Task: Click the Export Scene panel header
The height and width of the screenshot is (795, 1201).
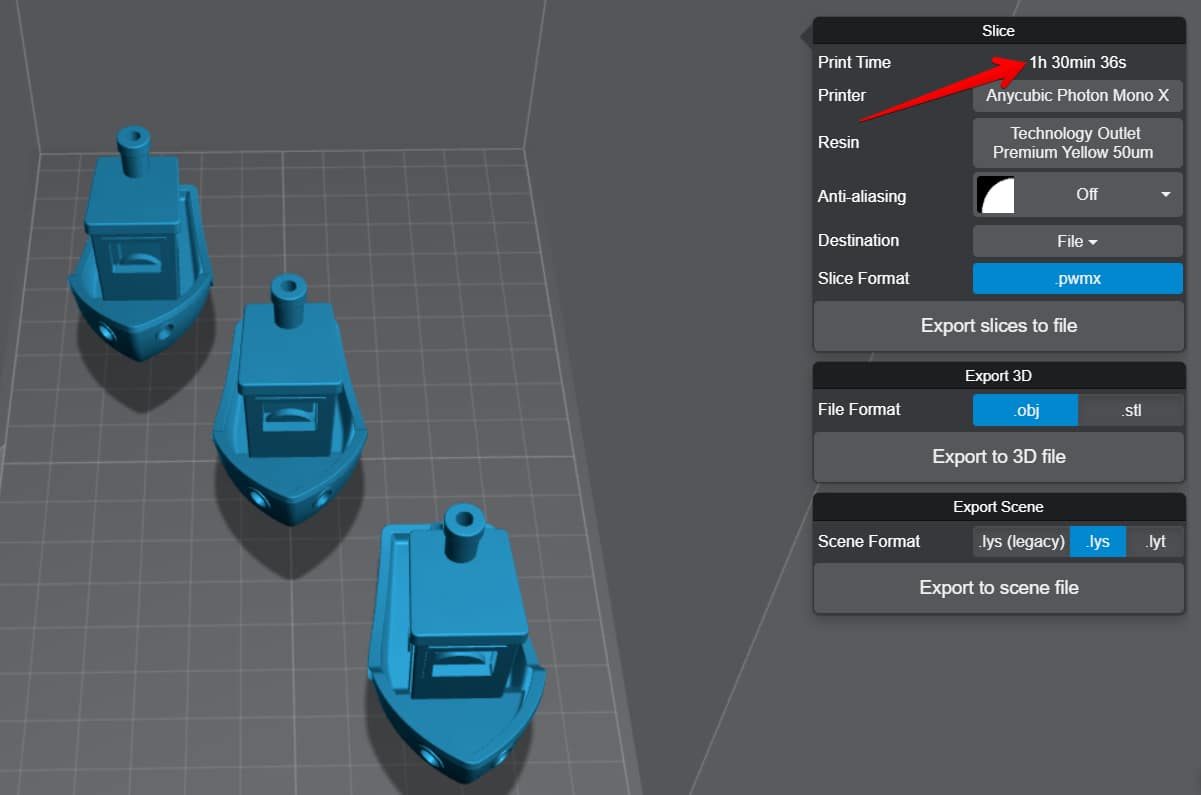Action: point(998,507)
